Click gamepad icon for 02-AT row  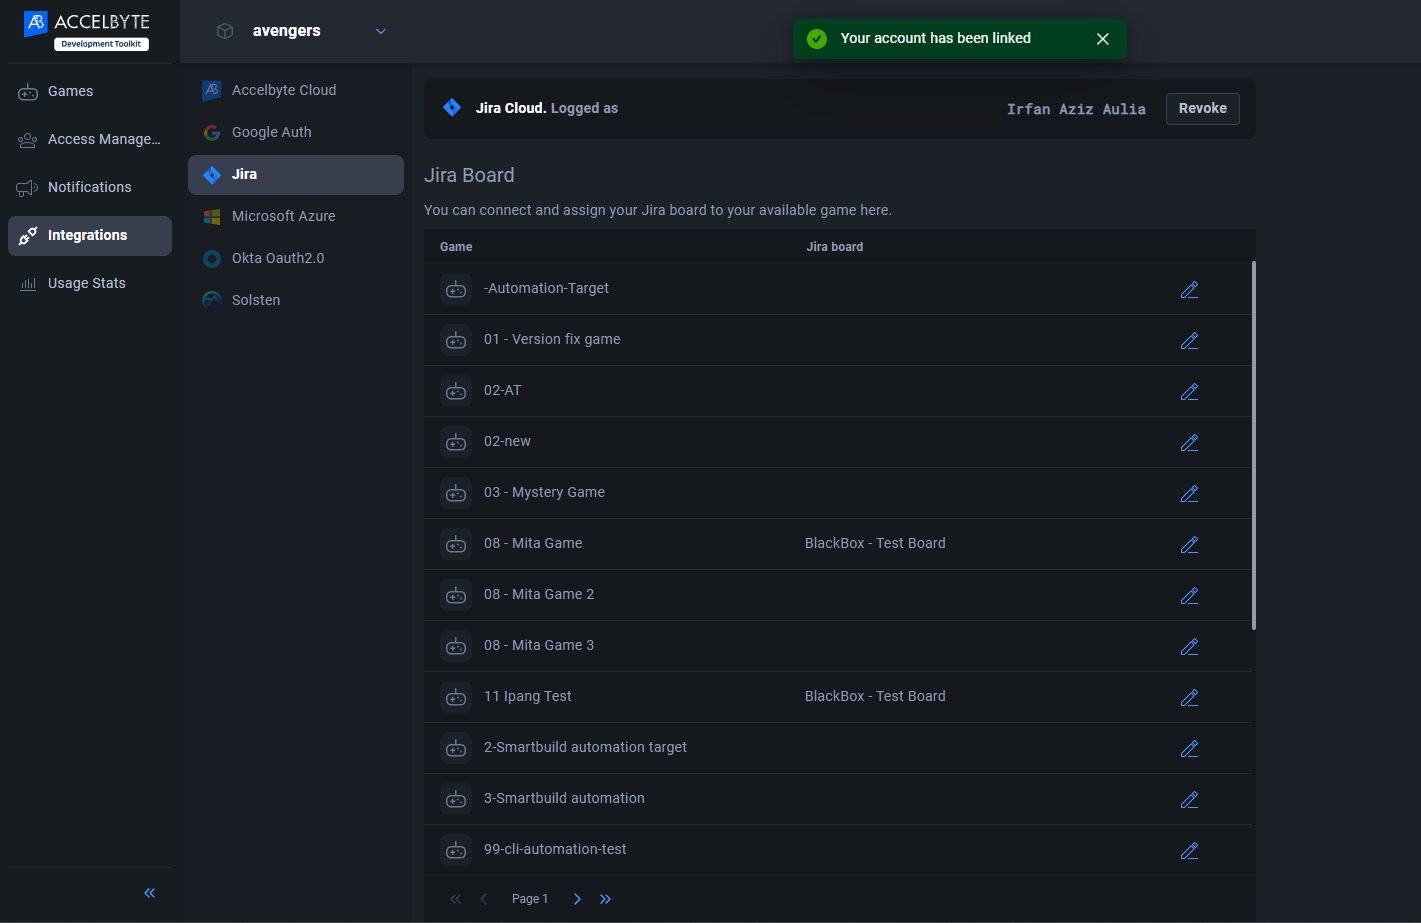(x=456, y=391)
